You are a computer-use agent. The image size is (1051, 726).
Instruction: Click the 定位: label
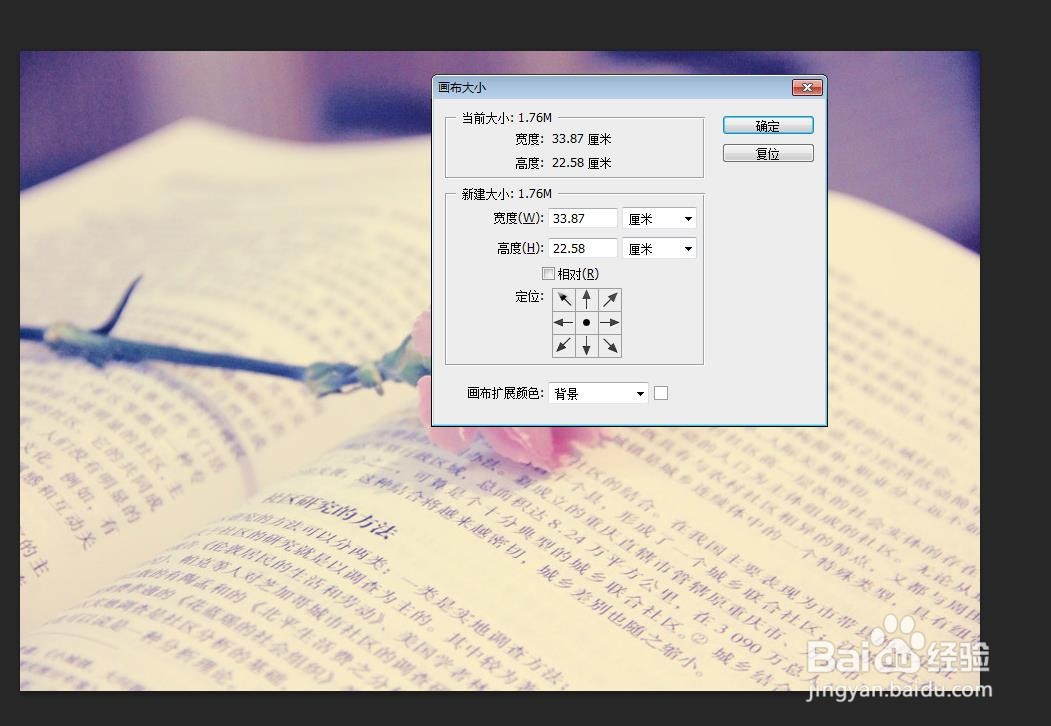530,296
